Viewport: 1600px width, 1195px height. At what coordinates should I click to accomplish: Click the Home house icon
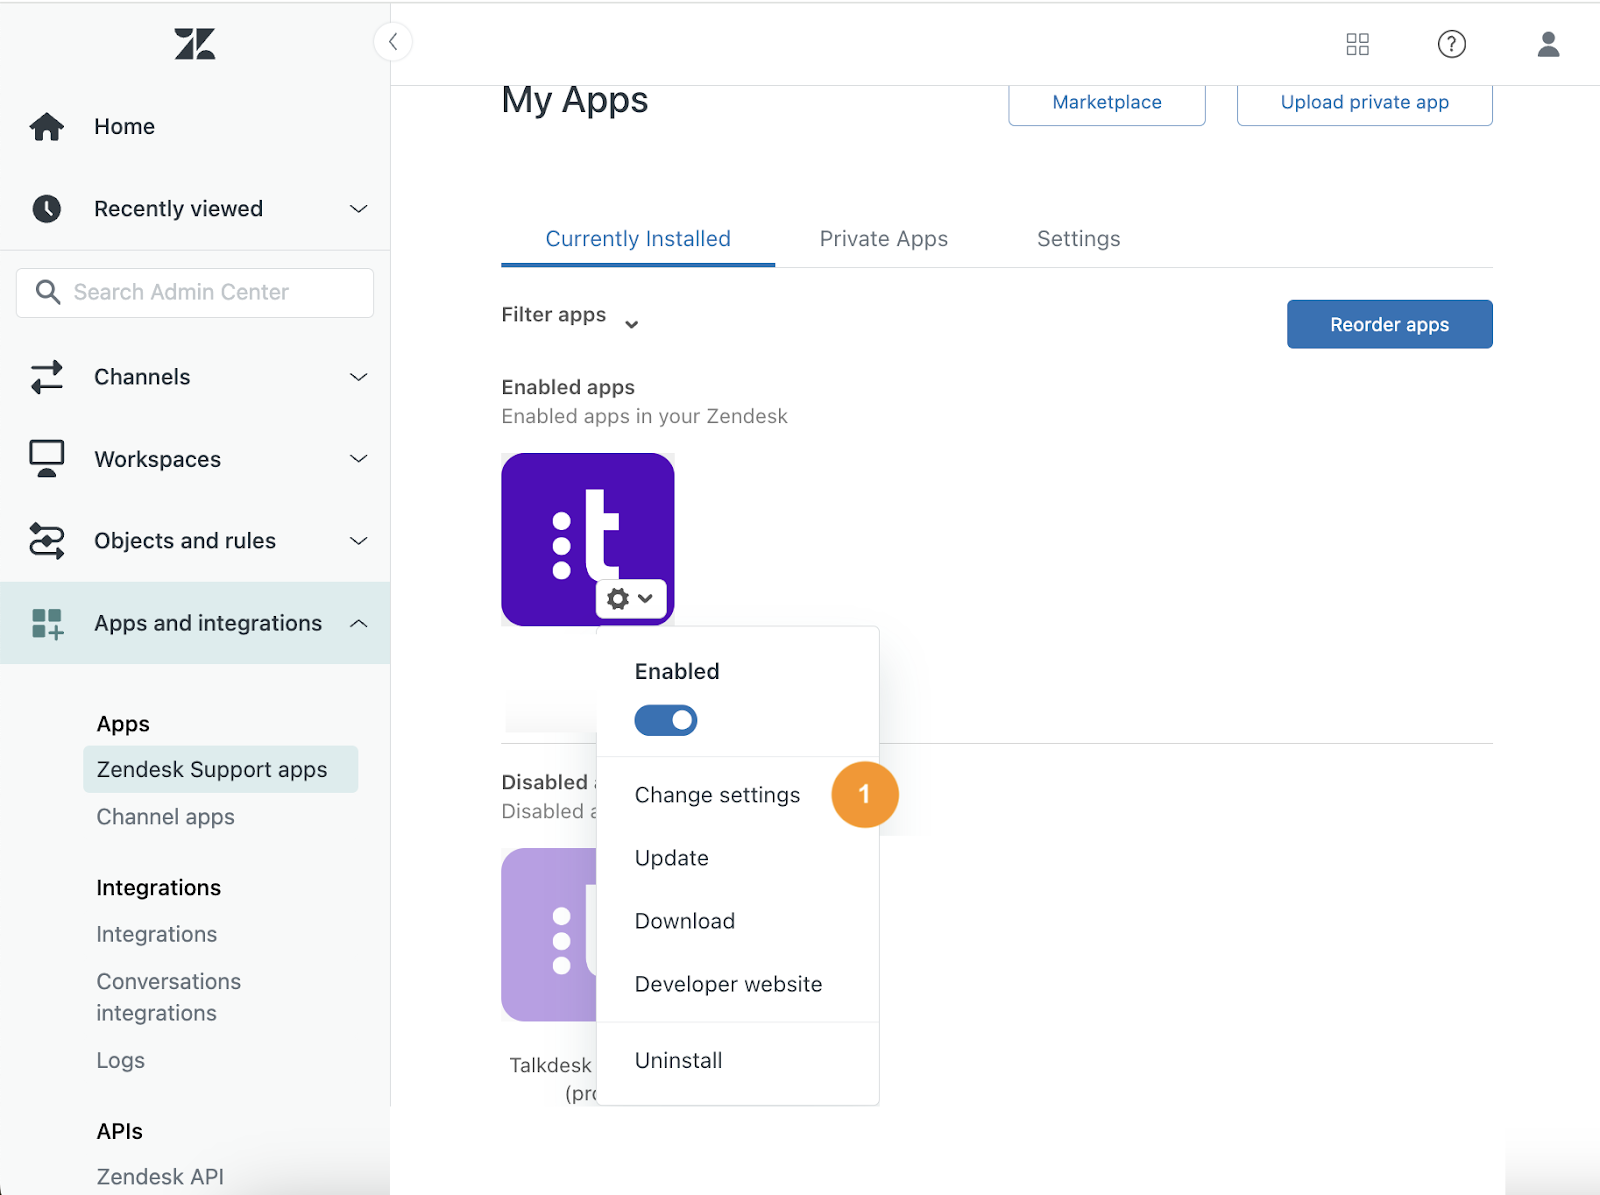[47, 127]
